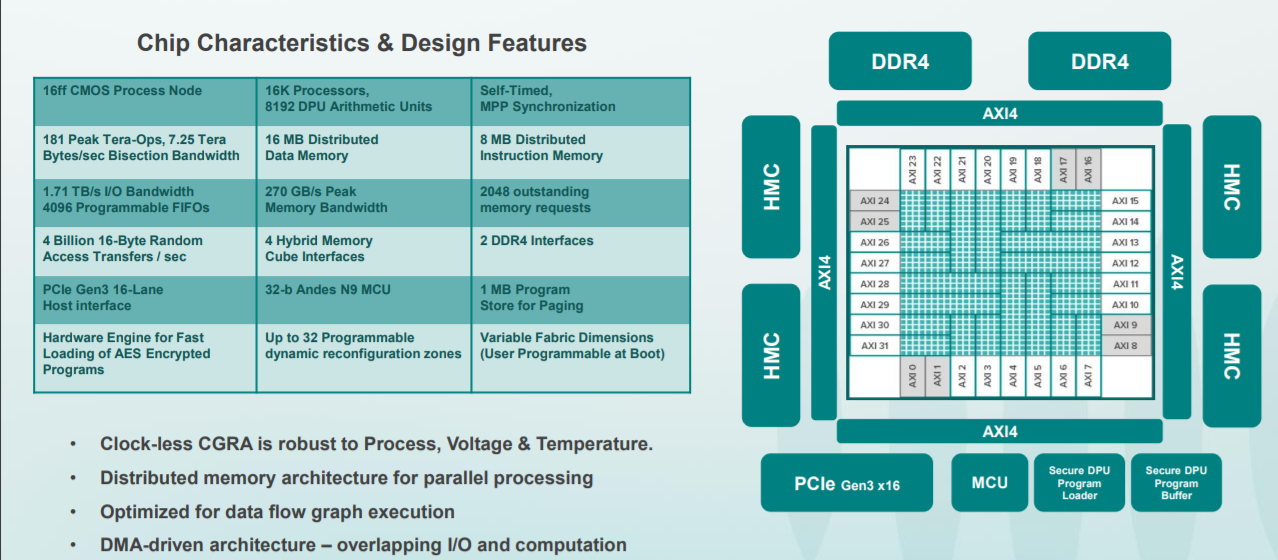Click the 'Chip Characteristics & Design Features' heading

click(x=362, y=43)
